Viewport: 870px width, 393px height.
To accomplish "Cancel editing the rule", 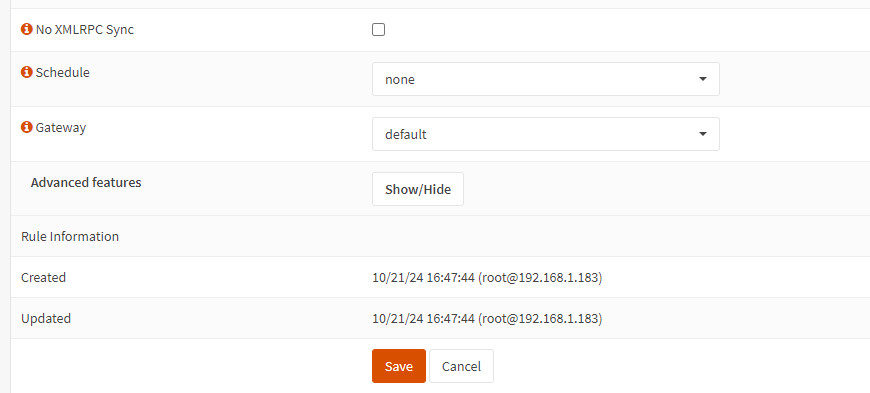I will pyautogui.click(x=461, y=366).
